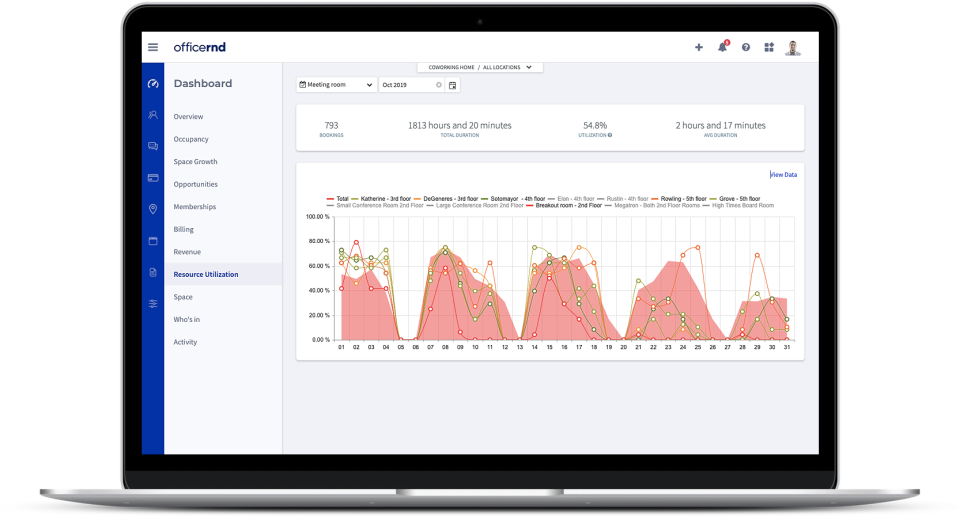Open Revenue dashboard page
This screenshot has height=516, width=960.
(x=187, y=252)
